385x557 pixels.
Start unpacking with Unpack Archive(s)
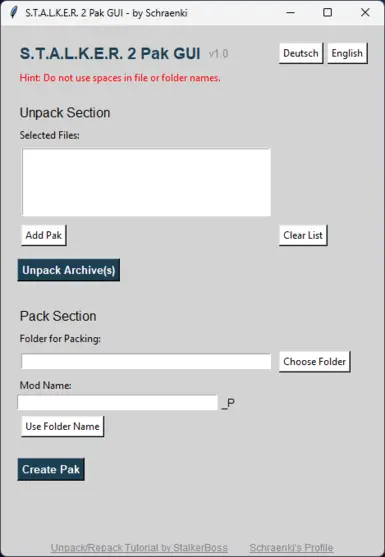(69, 270)
